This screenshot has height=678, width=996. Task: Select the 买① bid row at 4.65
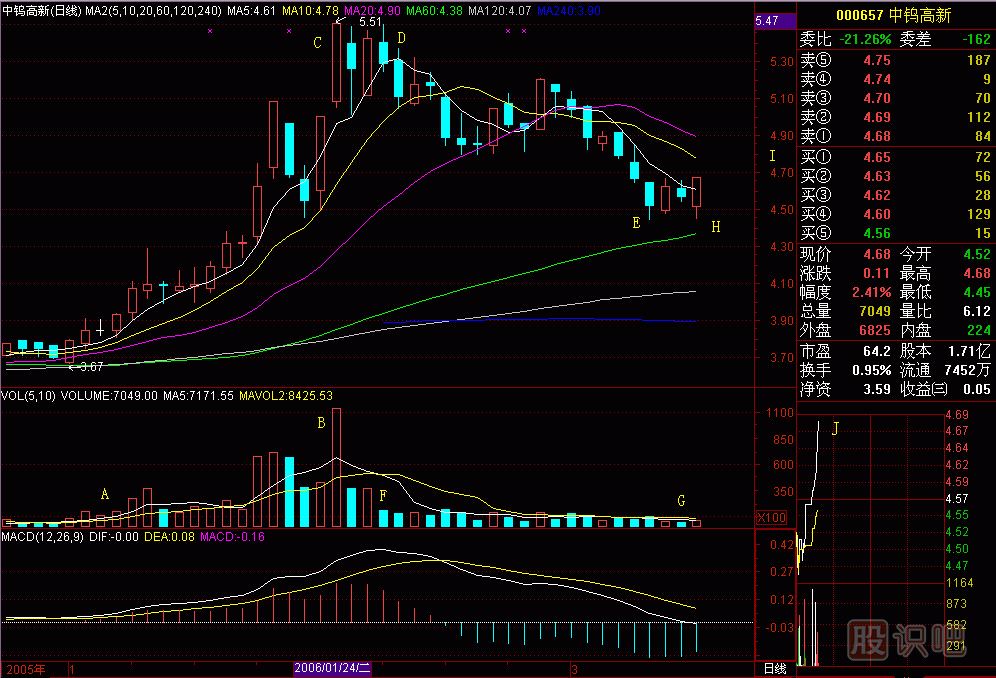coord(895,158)
